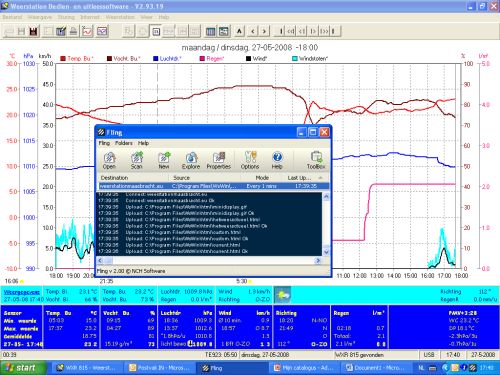
Task: Click the underlined Weergegevens link
Action: click(x=22, y=292)
